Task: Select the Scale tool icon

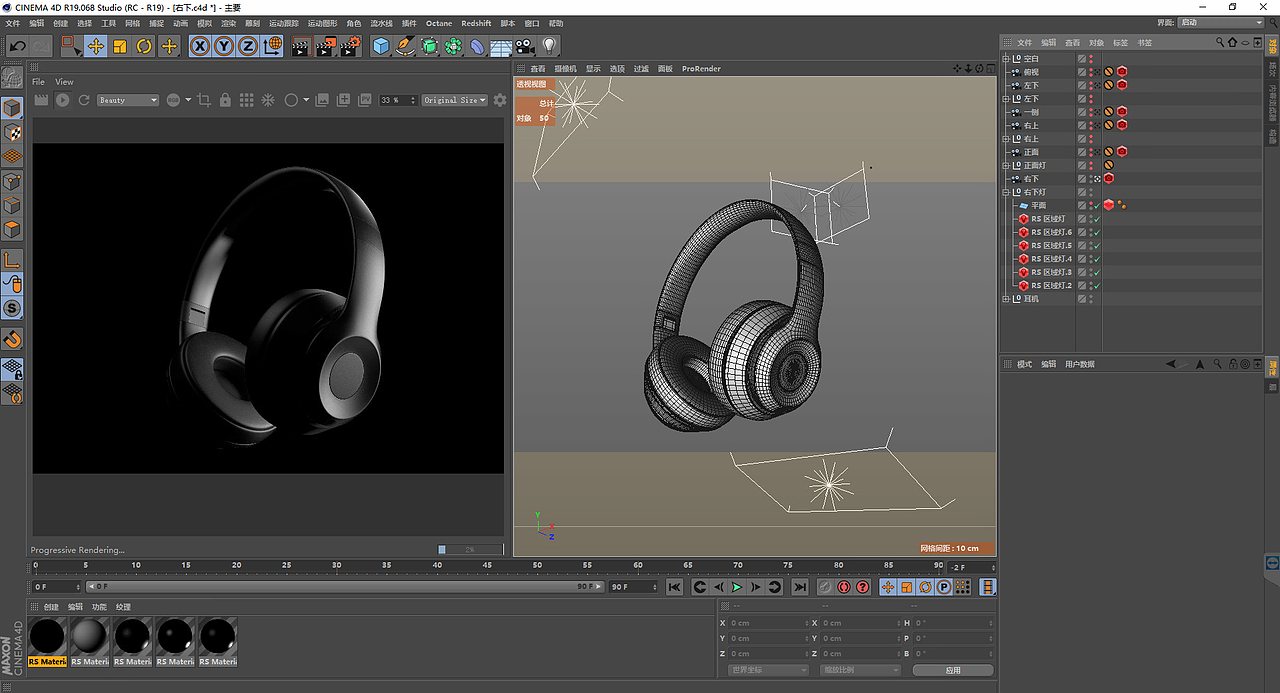Action: click(120, 46)
